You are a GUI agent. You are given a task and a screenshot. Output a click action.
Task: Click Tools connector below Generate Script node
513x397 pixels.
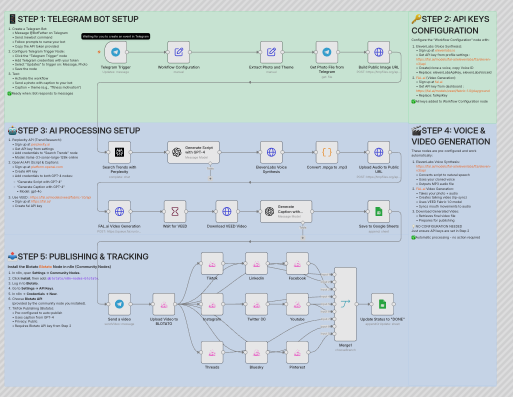[x=210, y=179]
